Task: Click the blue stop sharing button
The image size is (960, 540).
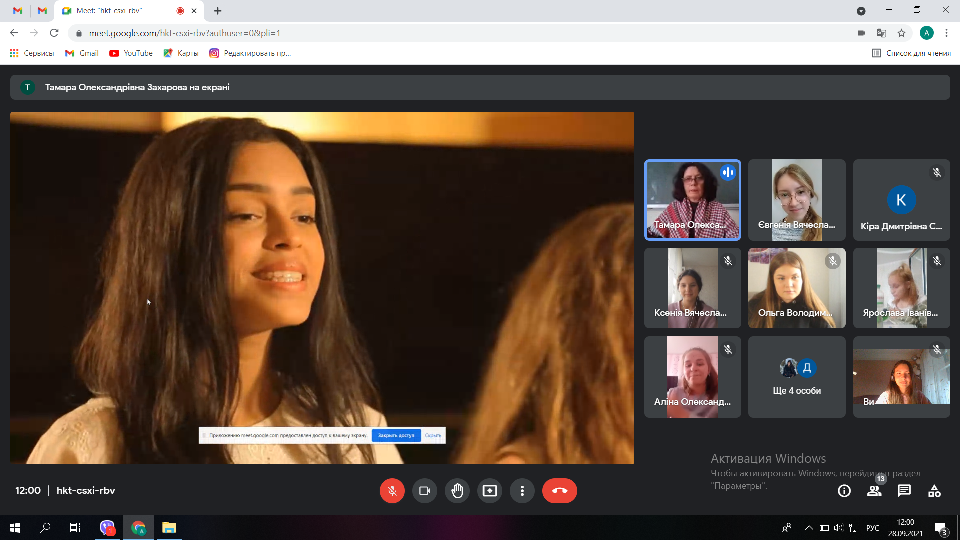Action: tap(396, 436)
